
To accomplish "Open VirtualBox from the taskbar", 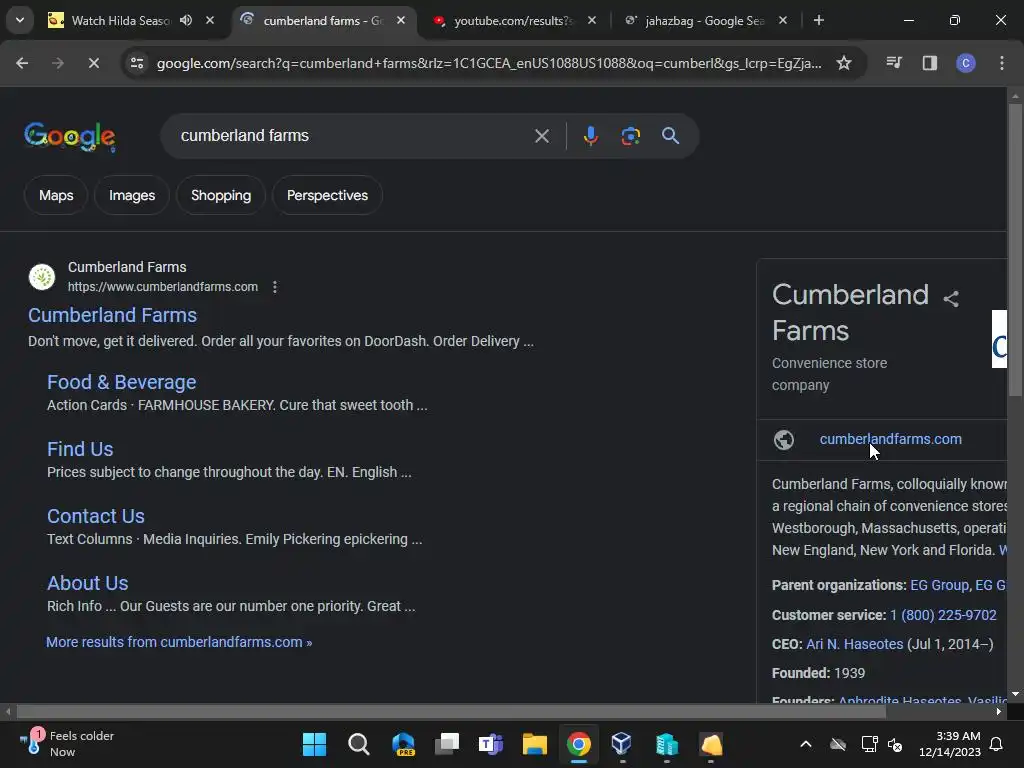I will (622, 744).
